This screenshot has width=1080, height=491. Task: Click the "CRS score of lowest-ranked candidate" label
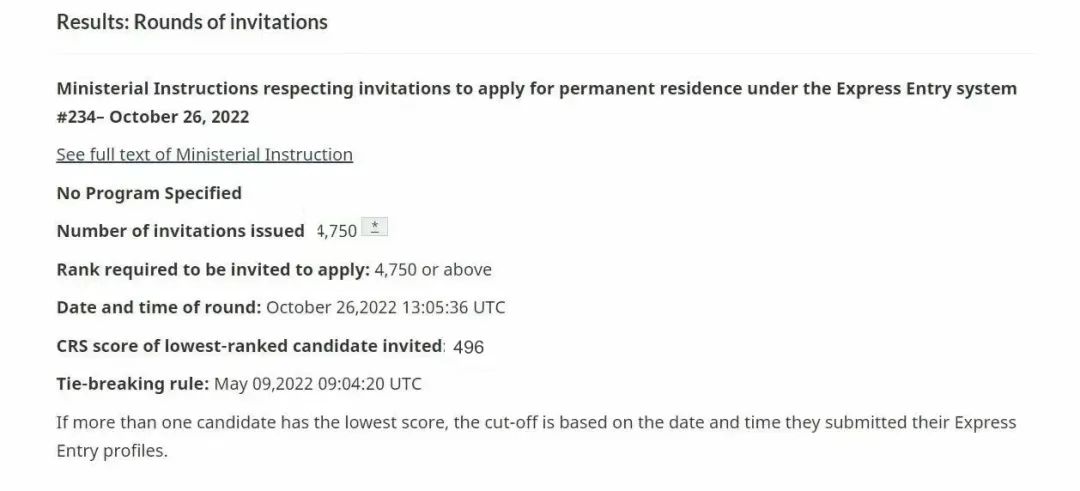[x=250, y=346]
